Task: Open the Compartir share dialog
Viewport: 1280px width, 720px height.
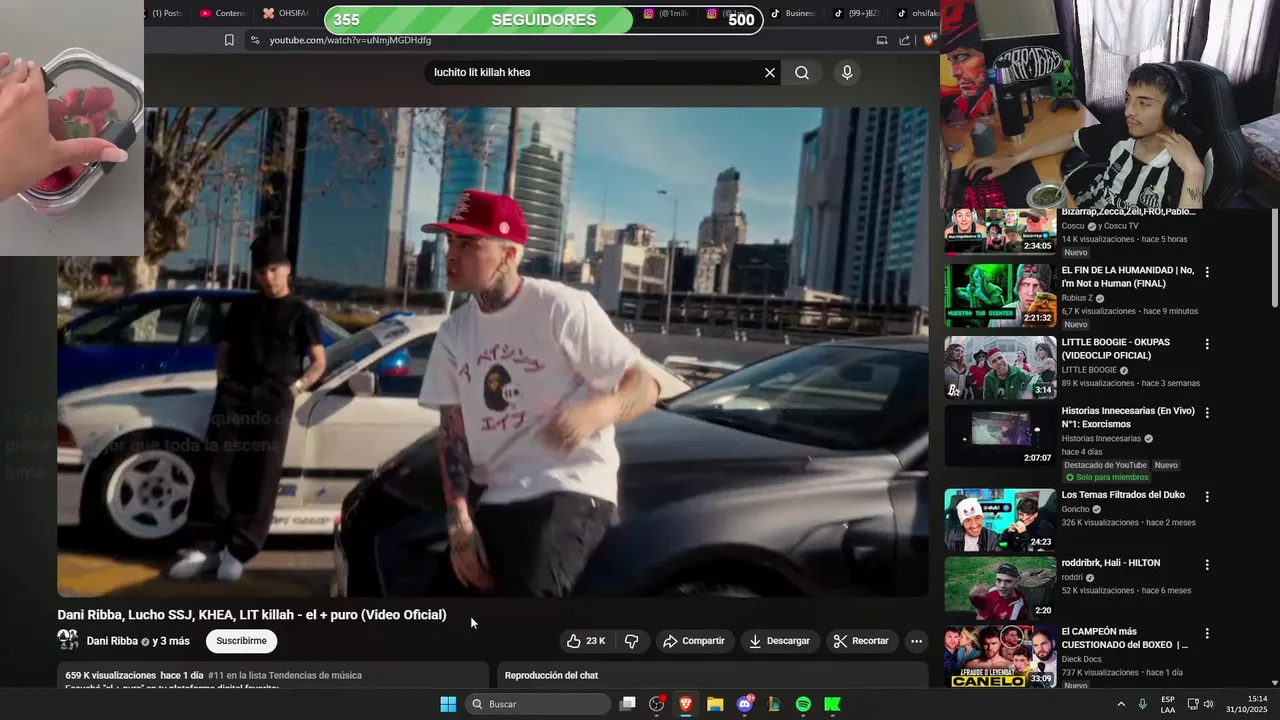Action: 694,641
